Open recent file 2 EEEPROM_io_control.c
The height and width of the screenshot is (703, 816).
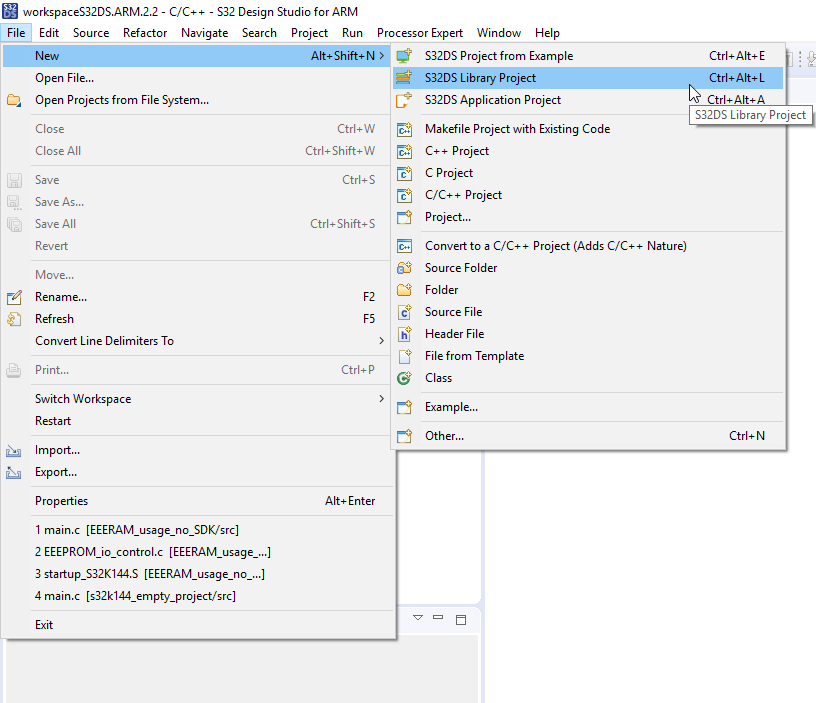click(x=198, y=552)
